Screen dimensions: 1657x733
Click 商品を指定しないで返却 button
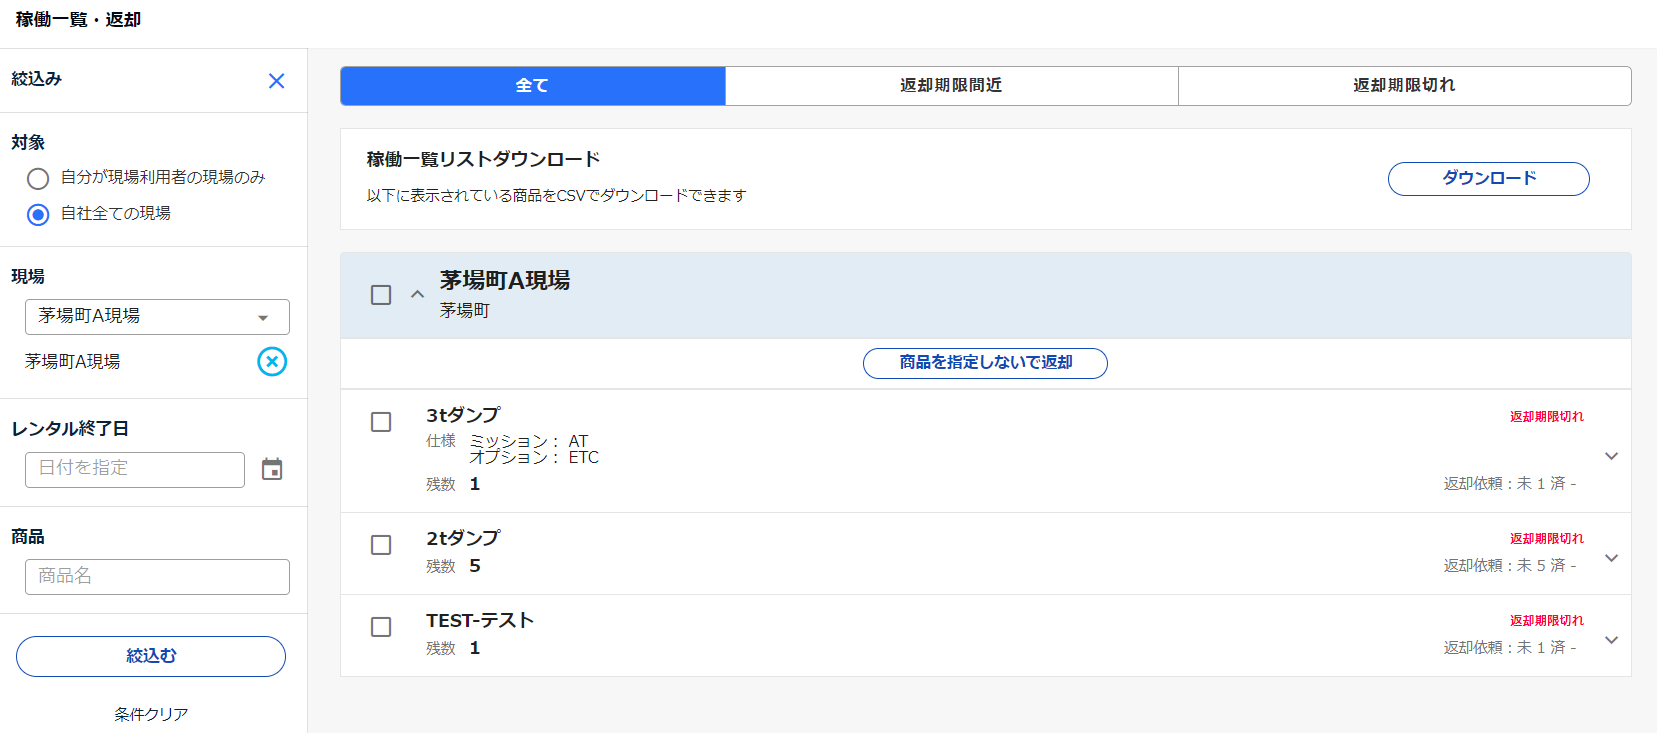click(x=985, y=363)
